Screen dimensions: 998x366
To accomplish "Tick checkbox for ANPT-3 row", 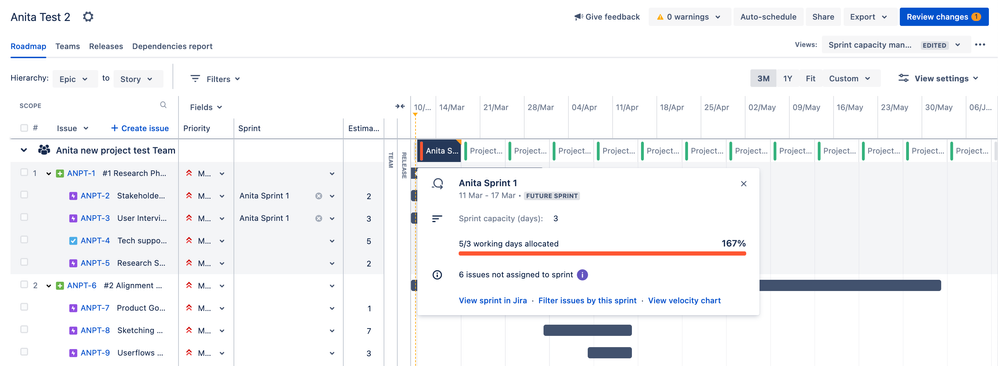I will [24, 217].
